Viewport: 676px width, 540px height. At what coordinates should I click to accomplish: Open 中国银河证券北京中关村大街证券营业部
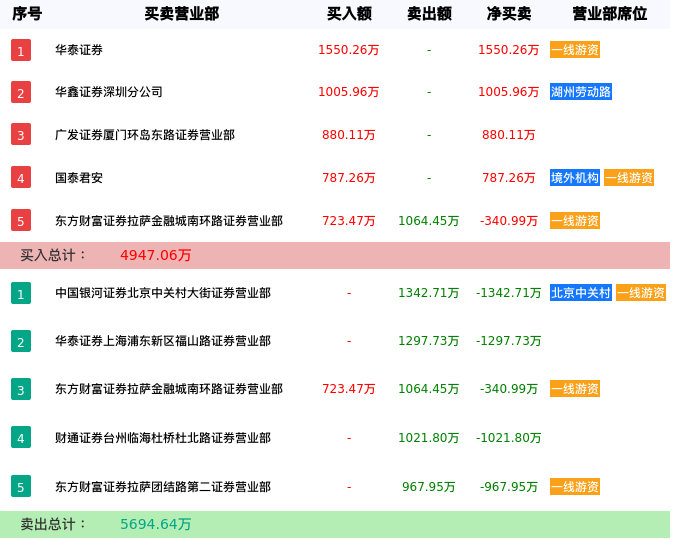[163, 293]
